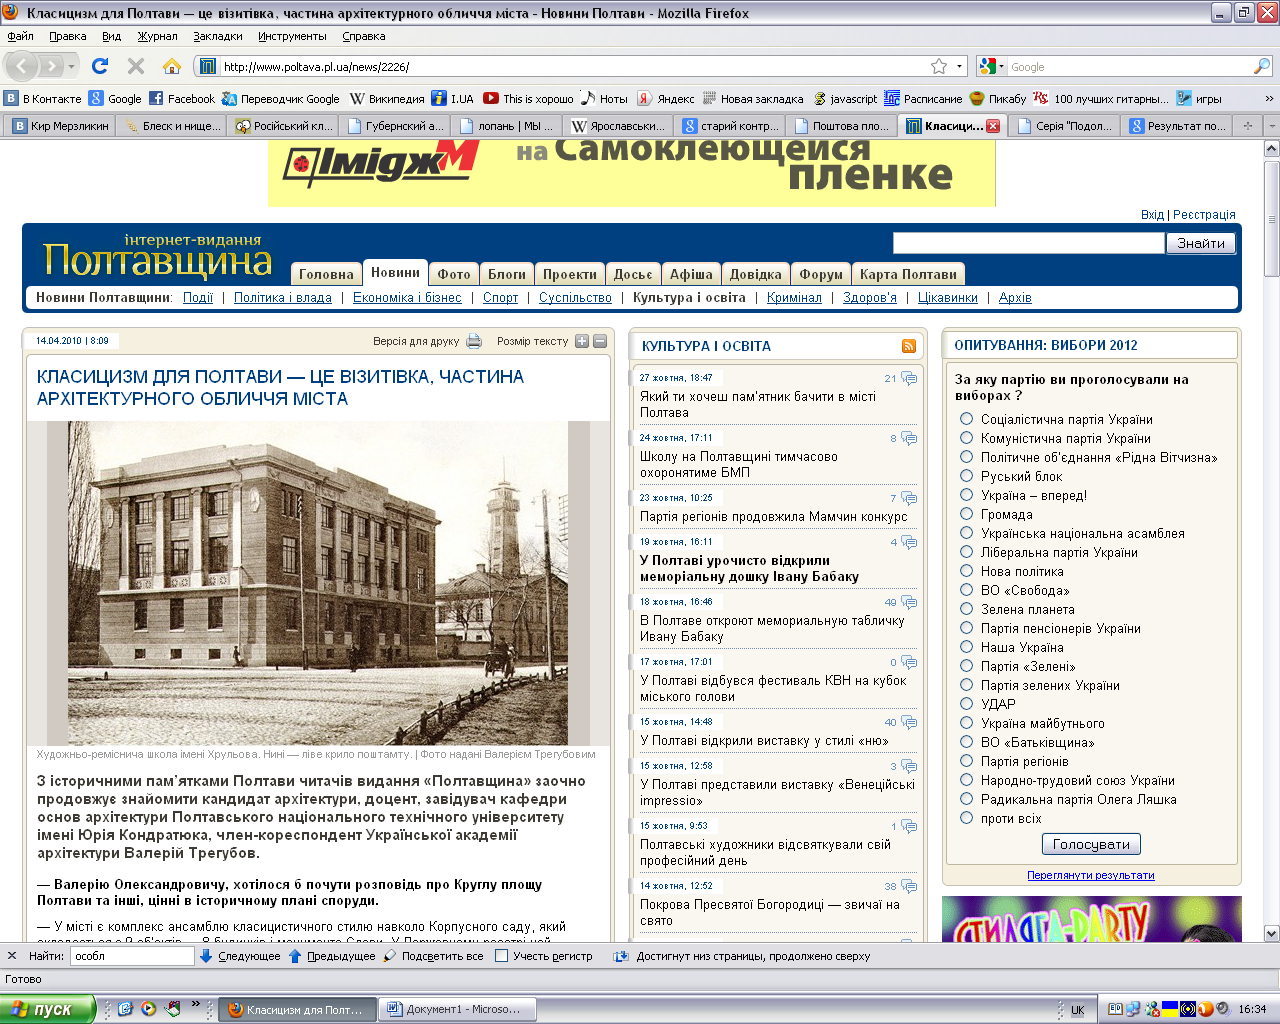Screen dimensions: 1280x1024
Task: Open the print version printer icon
Action: [474, 341]
